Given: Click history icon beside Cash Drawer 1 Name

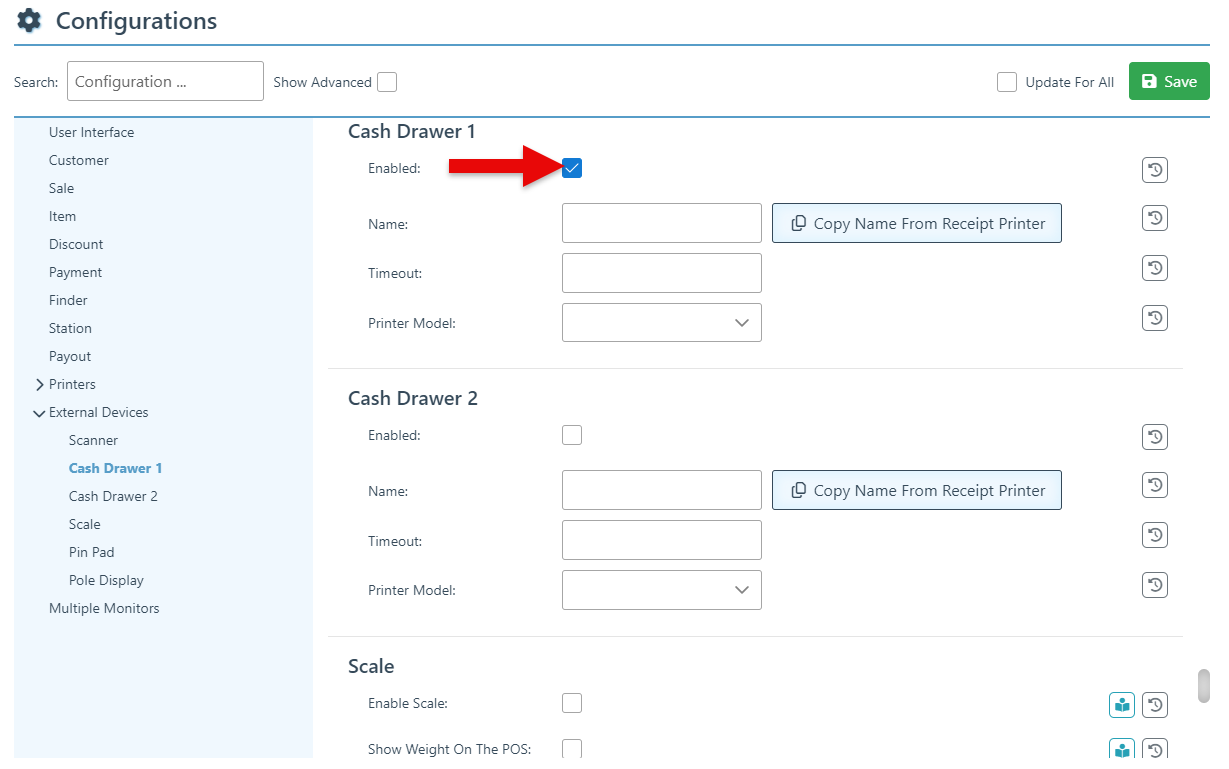Looking at the screenshot, I should [1155, 218].
